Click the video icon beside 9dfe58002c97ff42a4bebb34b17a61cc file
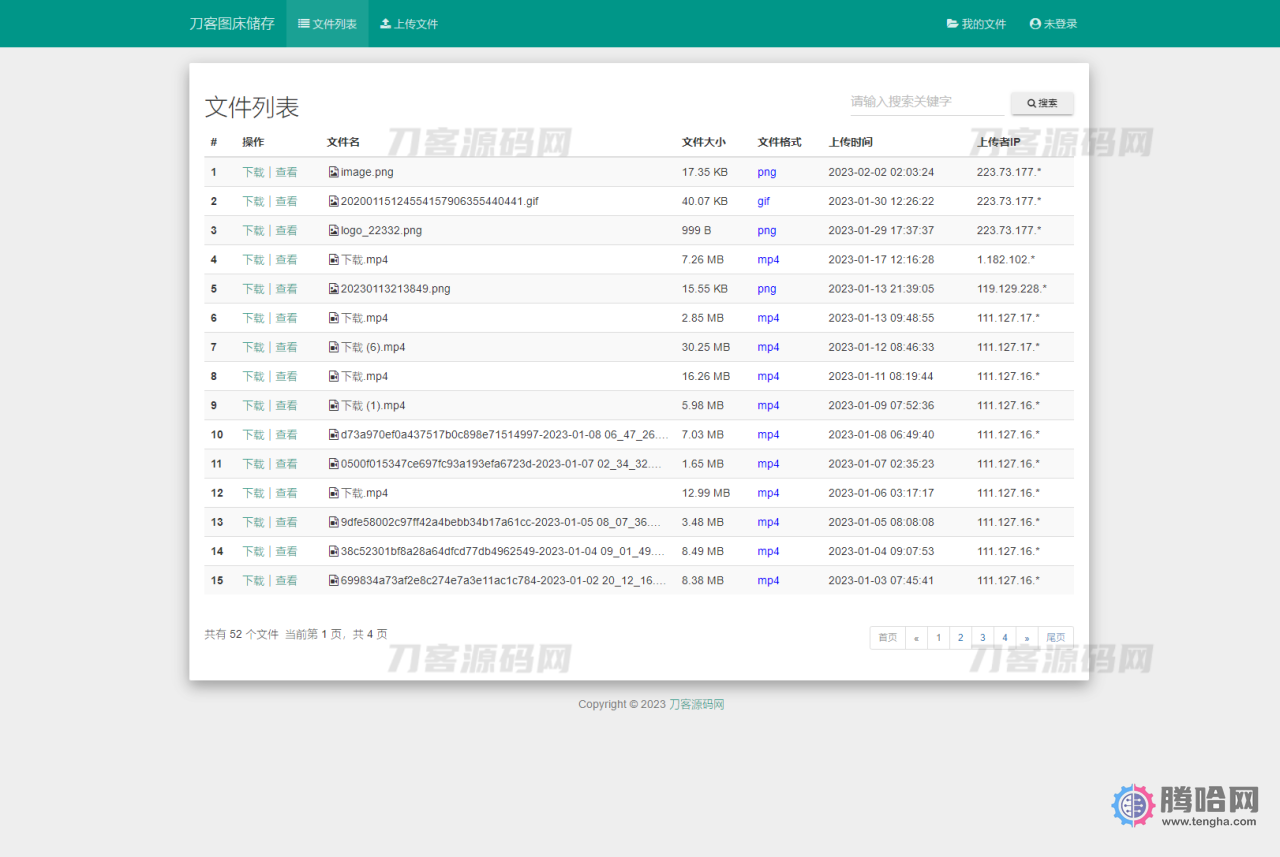 (x=334, y=522)
